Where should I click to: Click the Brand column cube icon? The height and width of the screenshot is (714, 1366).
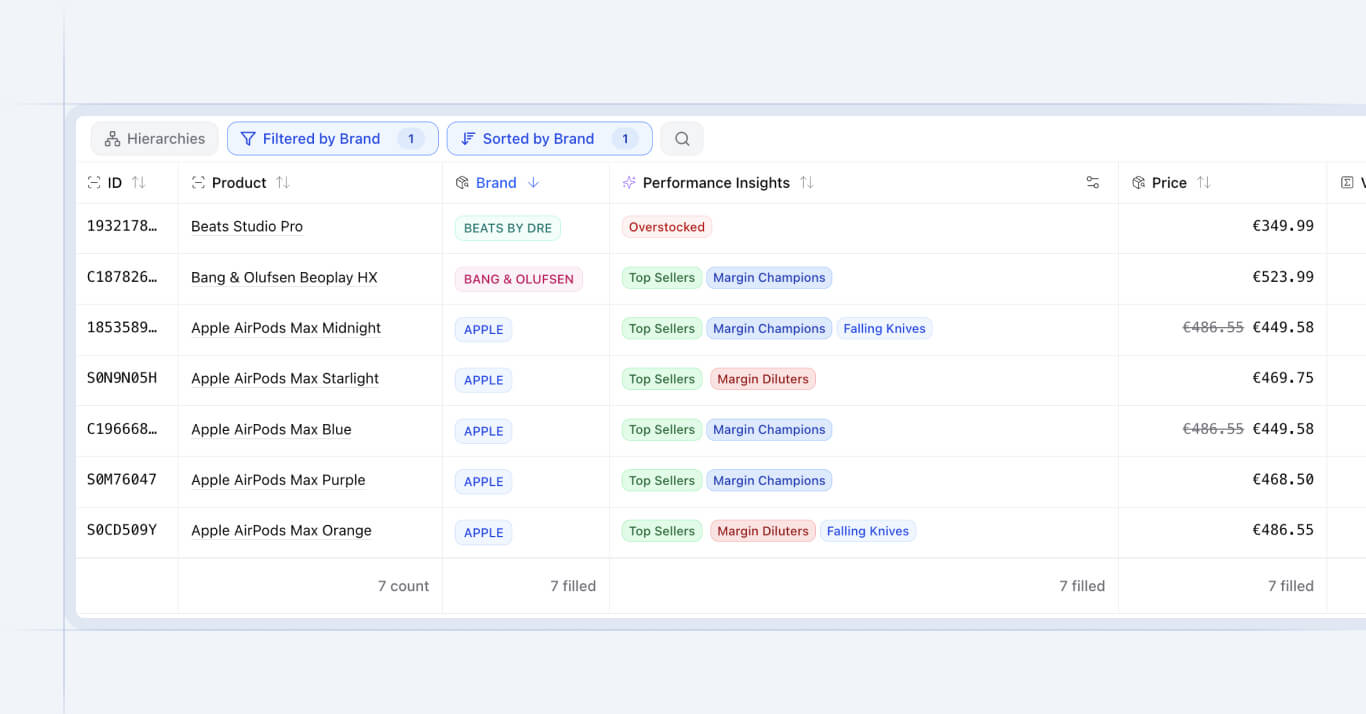(462, 183)
